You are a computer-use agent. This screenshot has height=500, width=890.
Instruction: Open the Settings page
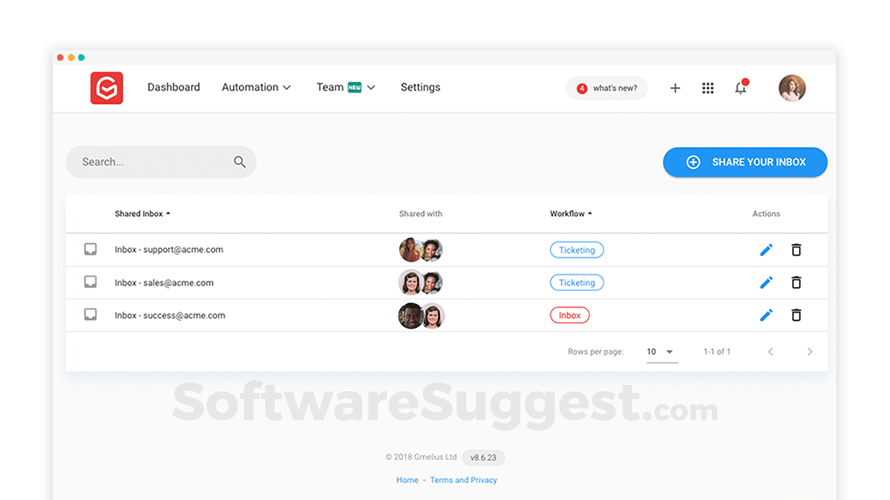[421, 87]
